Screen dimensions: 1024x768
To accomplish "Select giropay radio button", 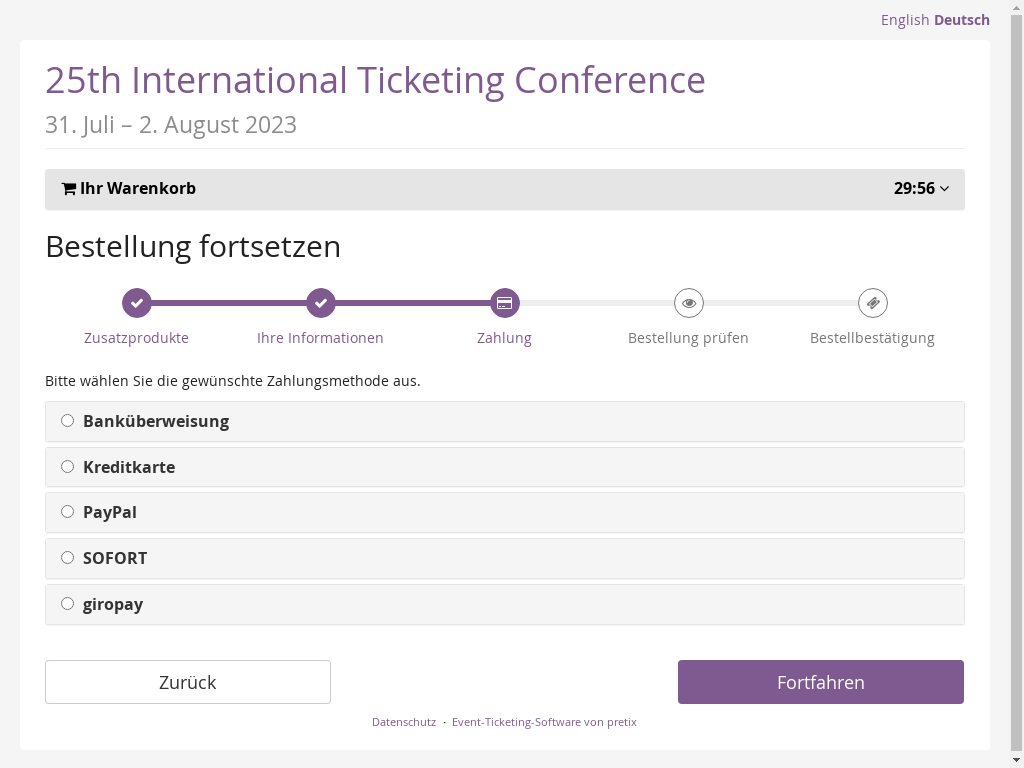I will coord(68,604).
